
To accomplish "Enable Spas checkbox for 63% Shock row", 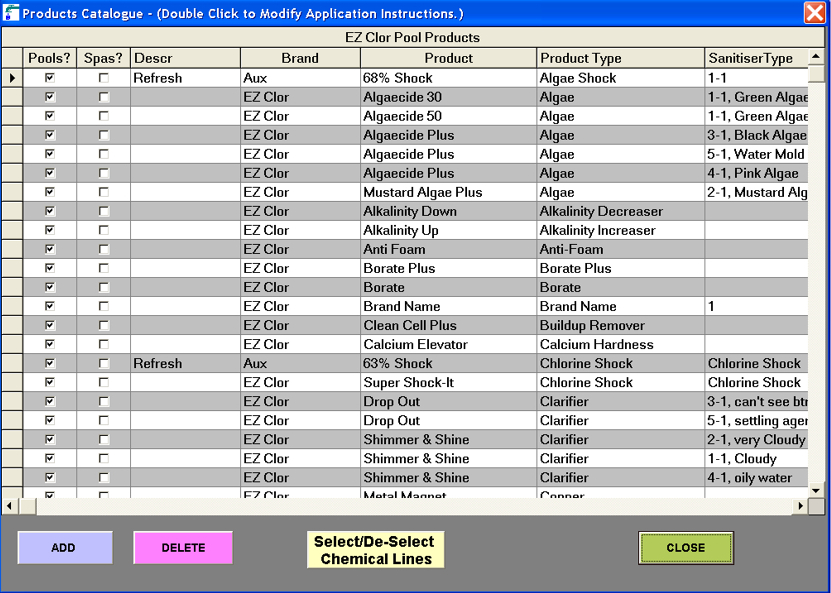I will [x=104, y=363].
